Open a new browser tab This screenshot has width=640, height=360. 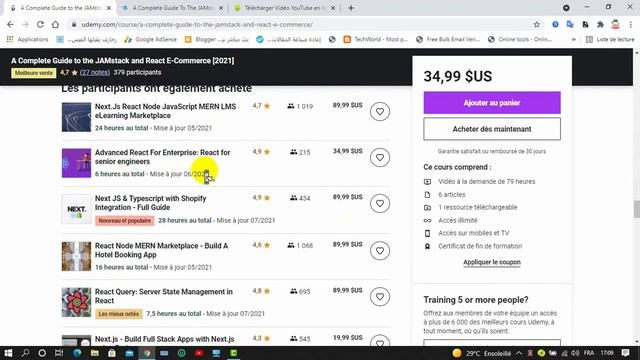pos(351,8)
